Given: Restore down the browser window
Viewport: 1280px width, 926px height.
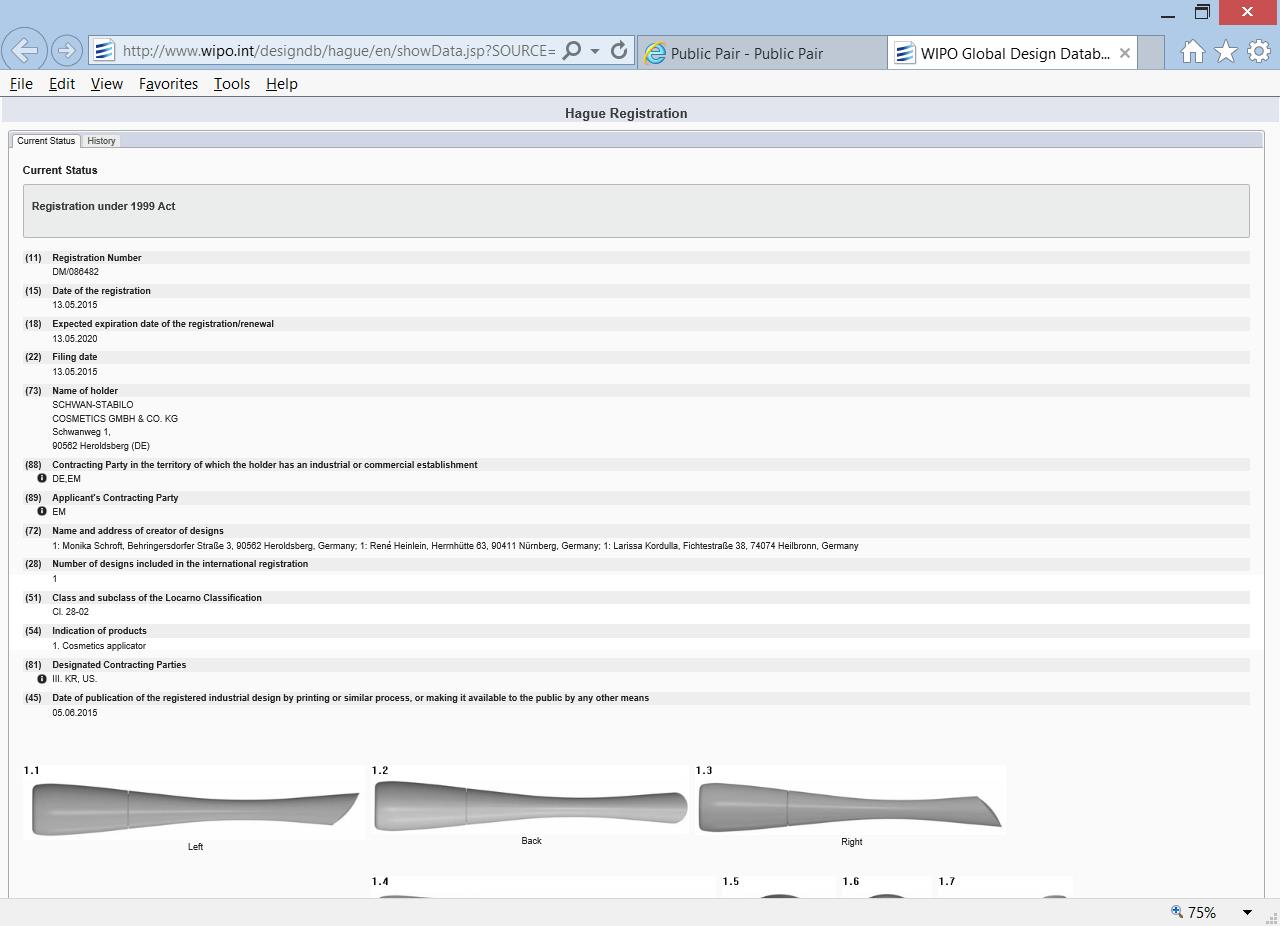Looking at the screenshot, I should point(1202,12).
